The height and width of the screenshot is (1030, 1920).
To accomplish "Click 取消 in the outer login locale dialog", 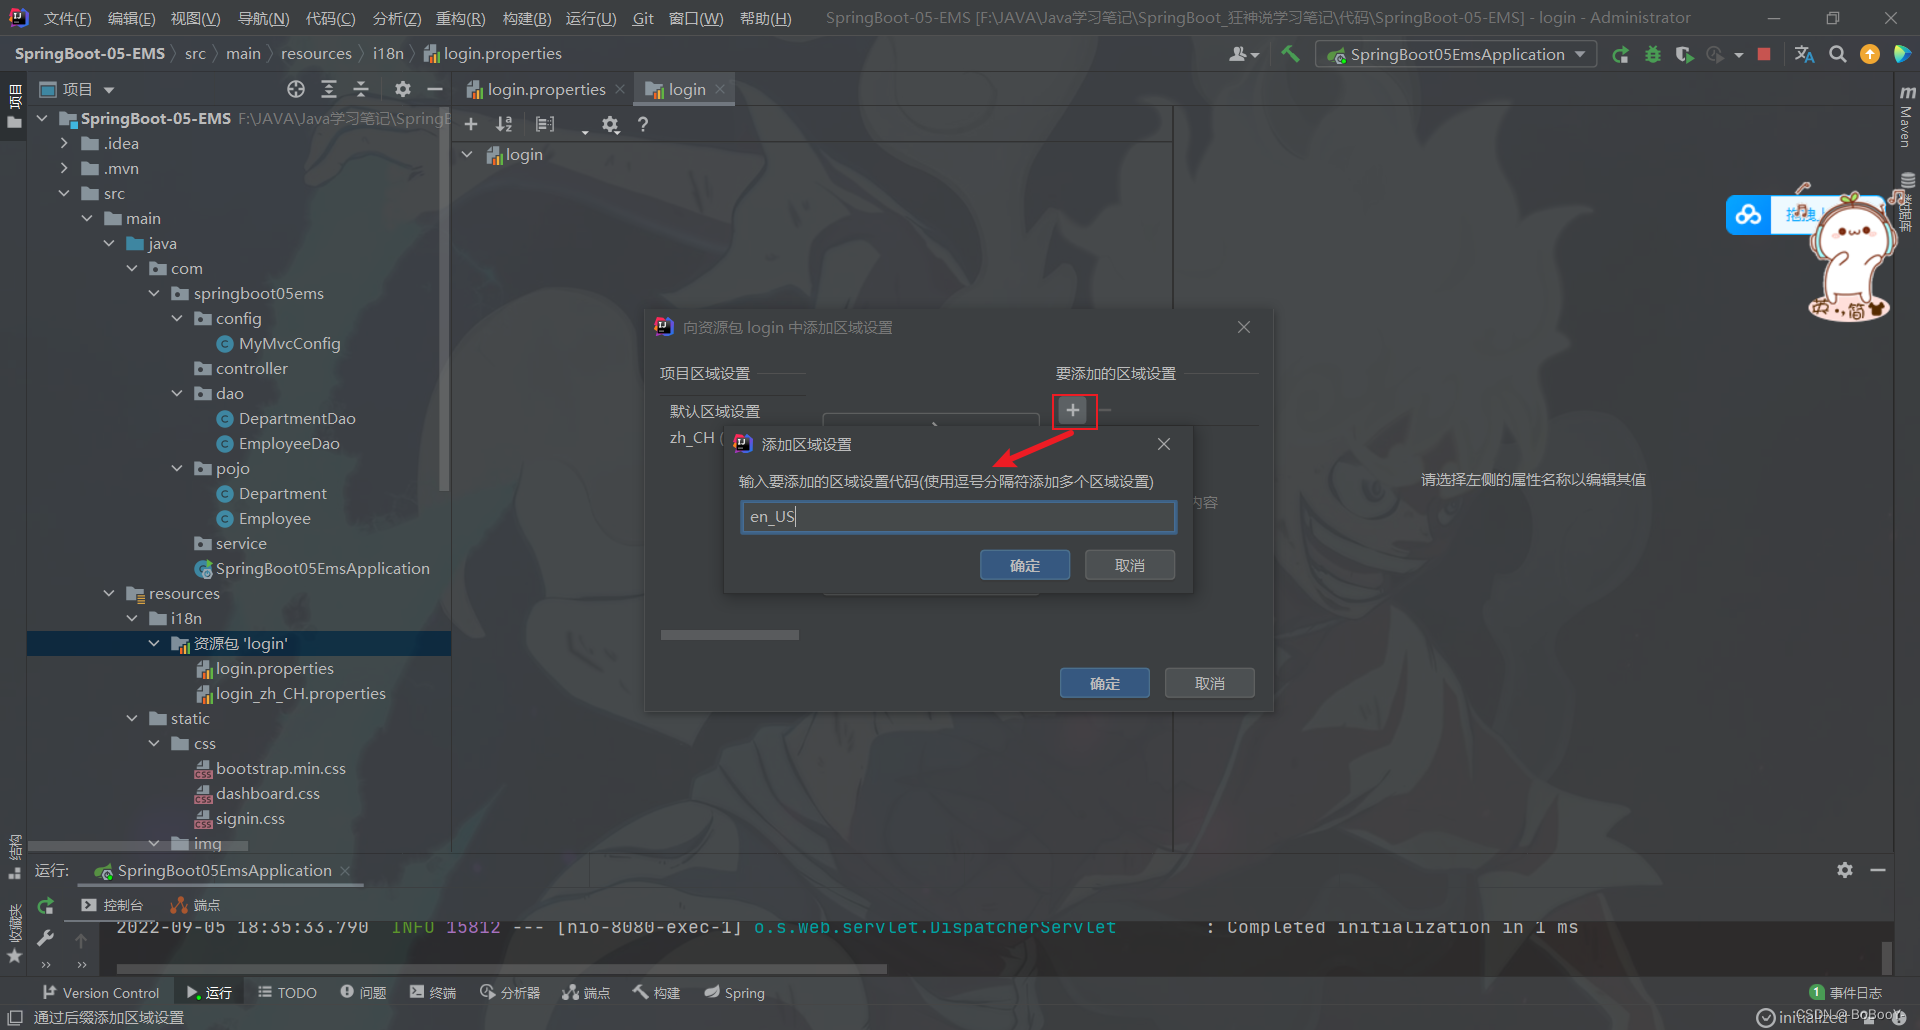I will tap(1210, 683).
